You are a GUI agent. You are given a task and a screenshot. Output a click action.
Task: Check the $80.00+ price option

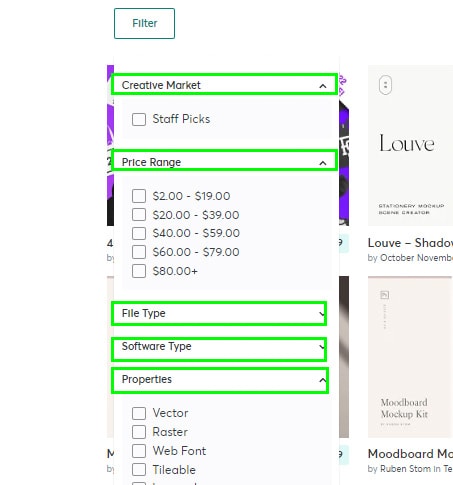click(139, 271)
